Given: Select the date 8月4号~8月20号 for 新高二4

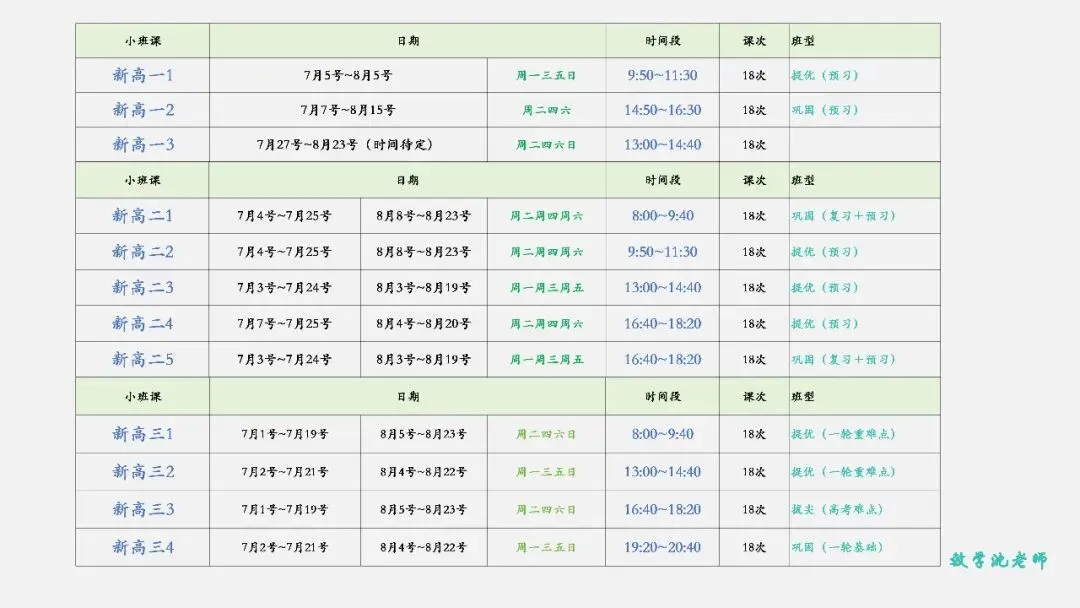Looking at the screenshot, I should click(424, 324).
